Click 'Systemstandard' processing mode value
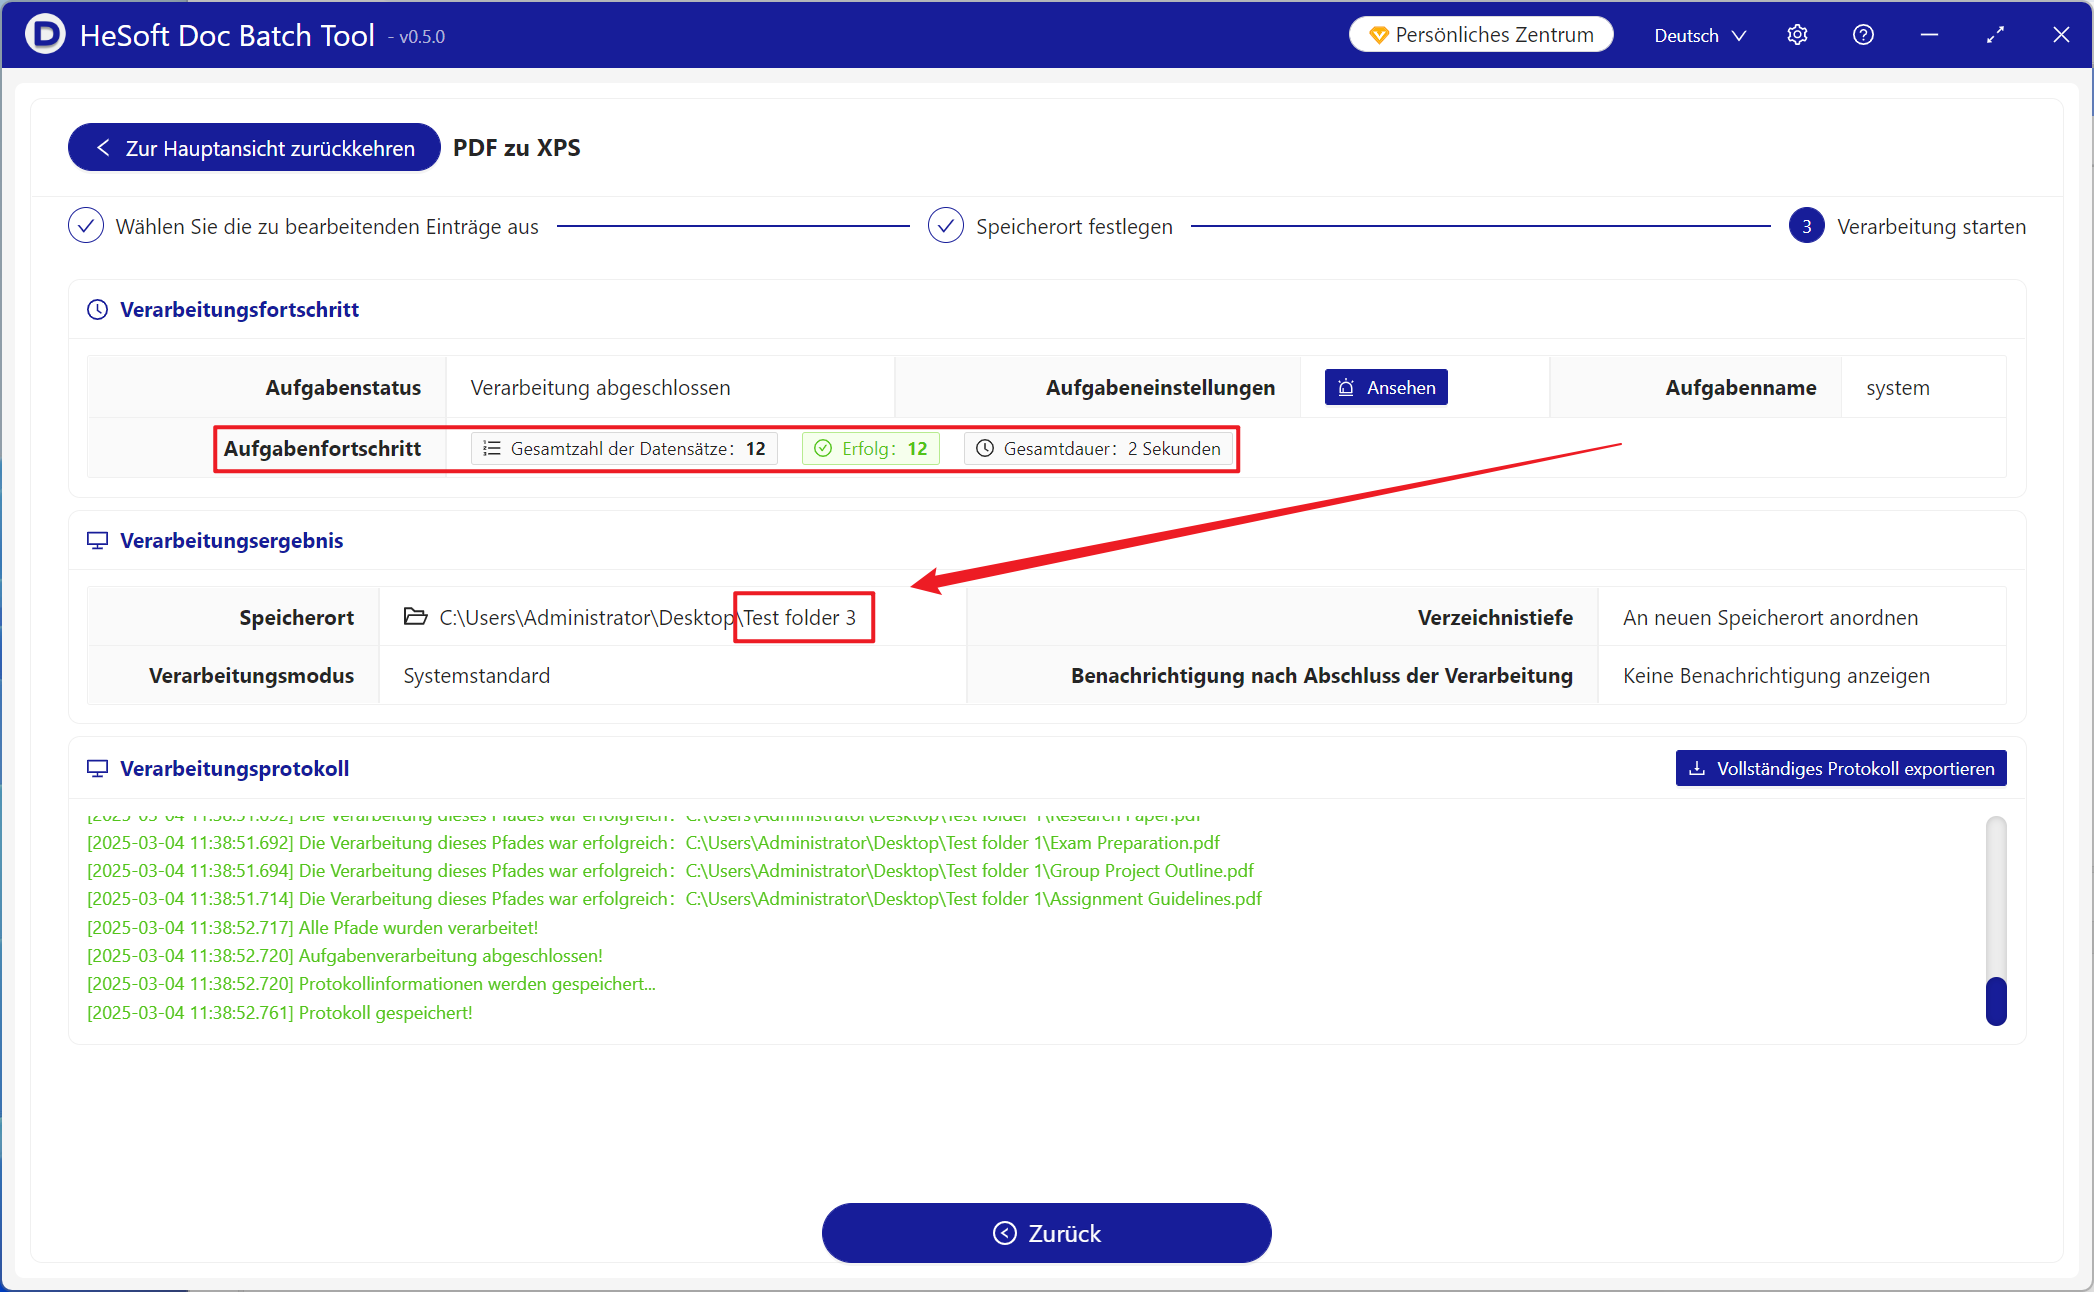2094x1292 pixels. pos(477,676)
